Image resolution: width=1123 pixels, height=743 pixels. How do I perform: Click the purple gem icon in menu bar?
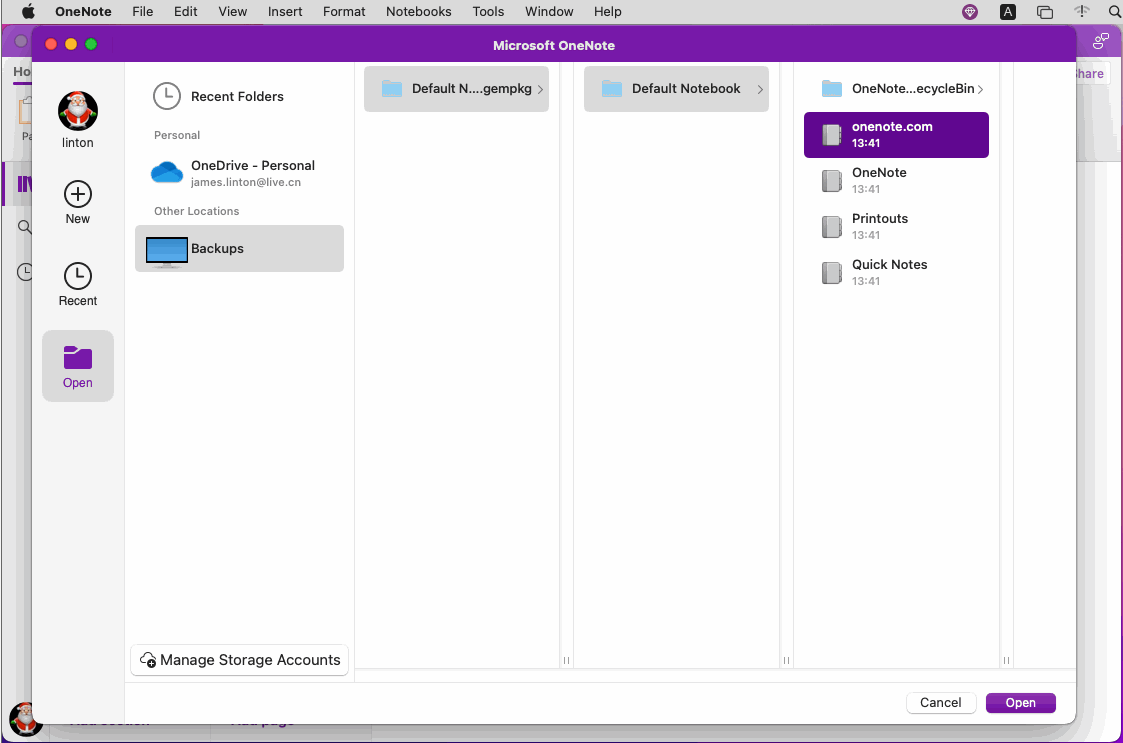[x=970, y=11]
